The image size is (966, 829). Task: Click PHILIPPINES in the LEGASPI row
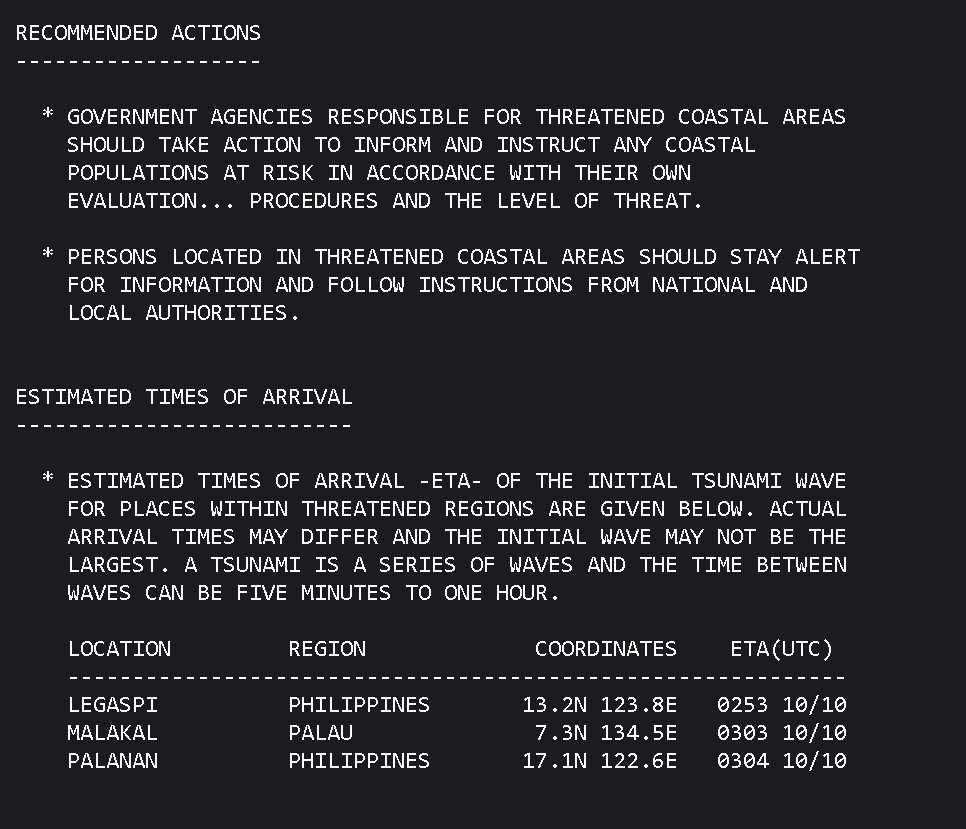point(359,705)
